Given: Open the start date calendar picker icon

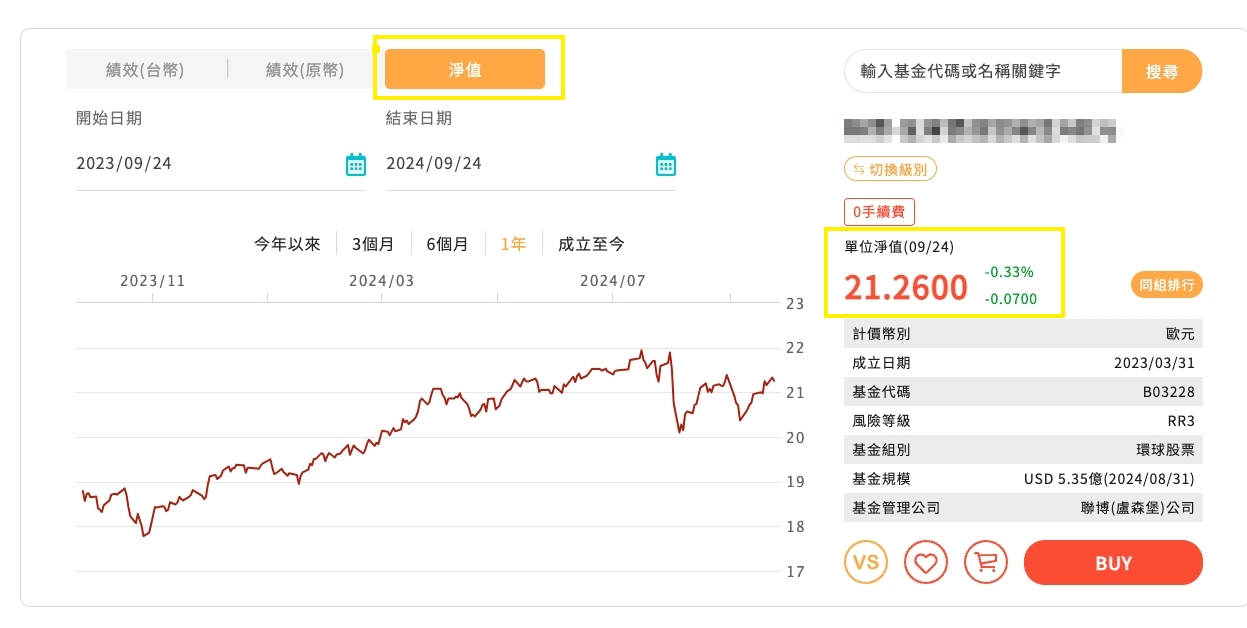Looking at the screenshot, I should point(356,165).
